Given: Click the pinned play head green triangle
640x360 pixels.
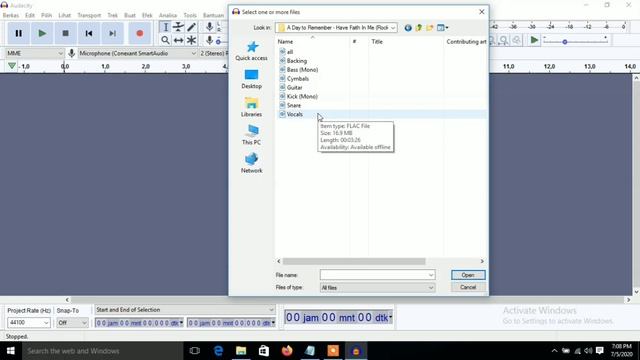Looking at the screenshot, I should pyautogui.click(x=12, y=66).
